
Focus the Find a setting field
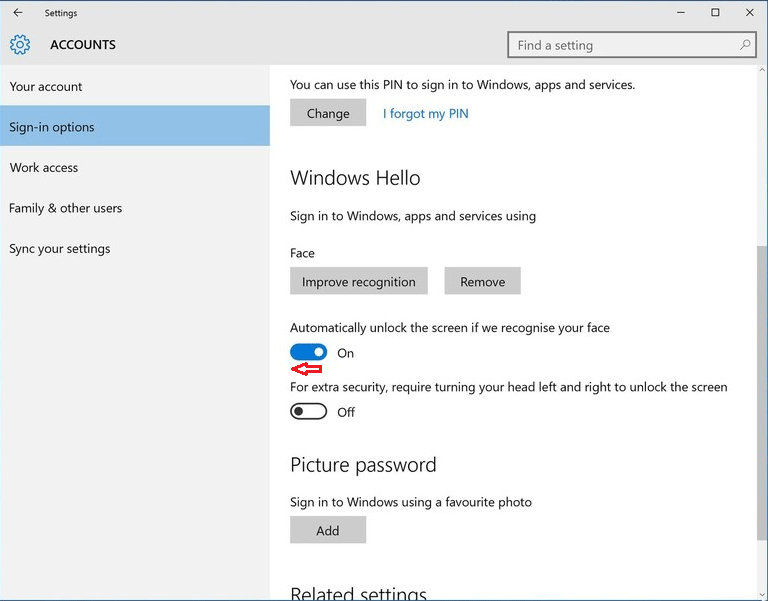(x=632, y=45)
